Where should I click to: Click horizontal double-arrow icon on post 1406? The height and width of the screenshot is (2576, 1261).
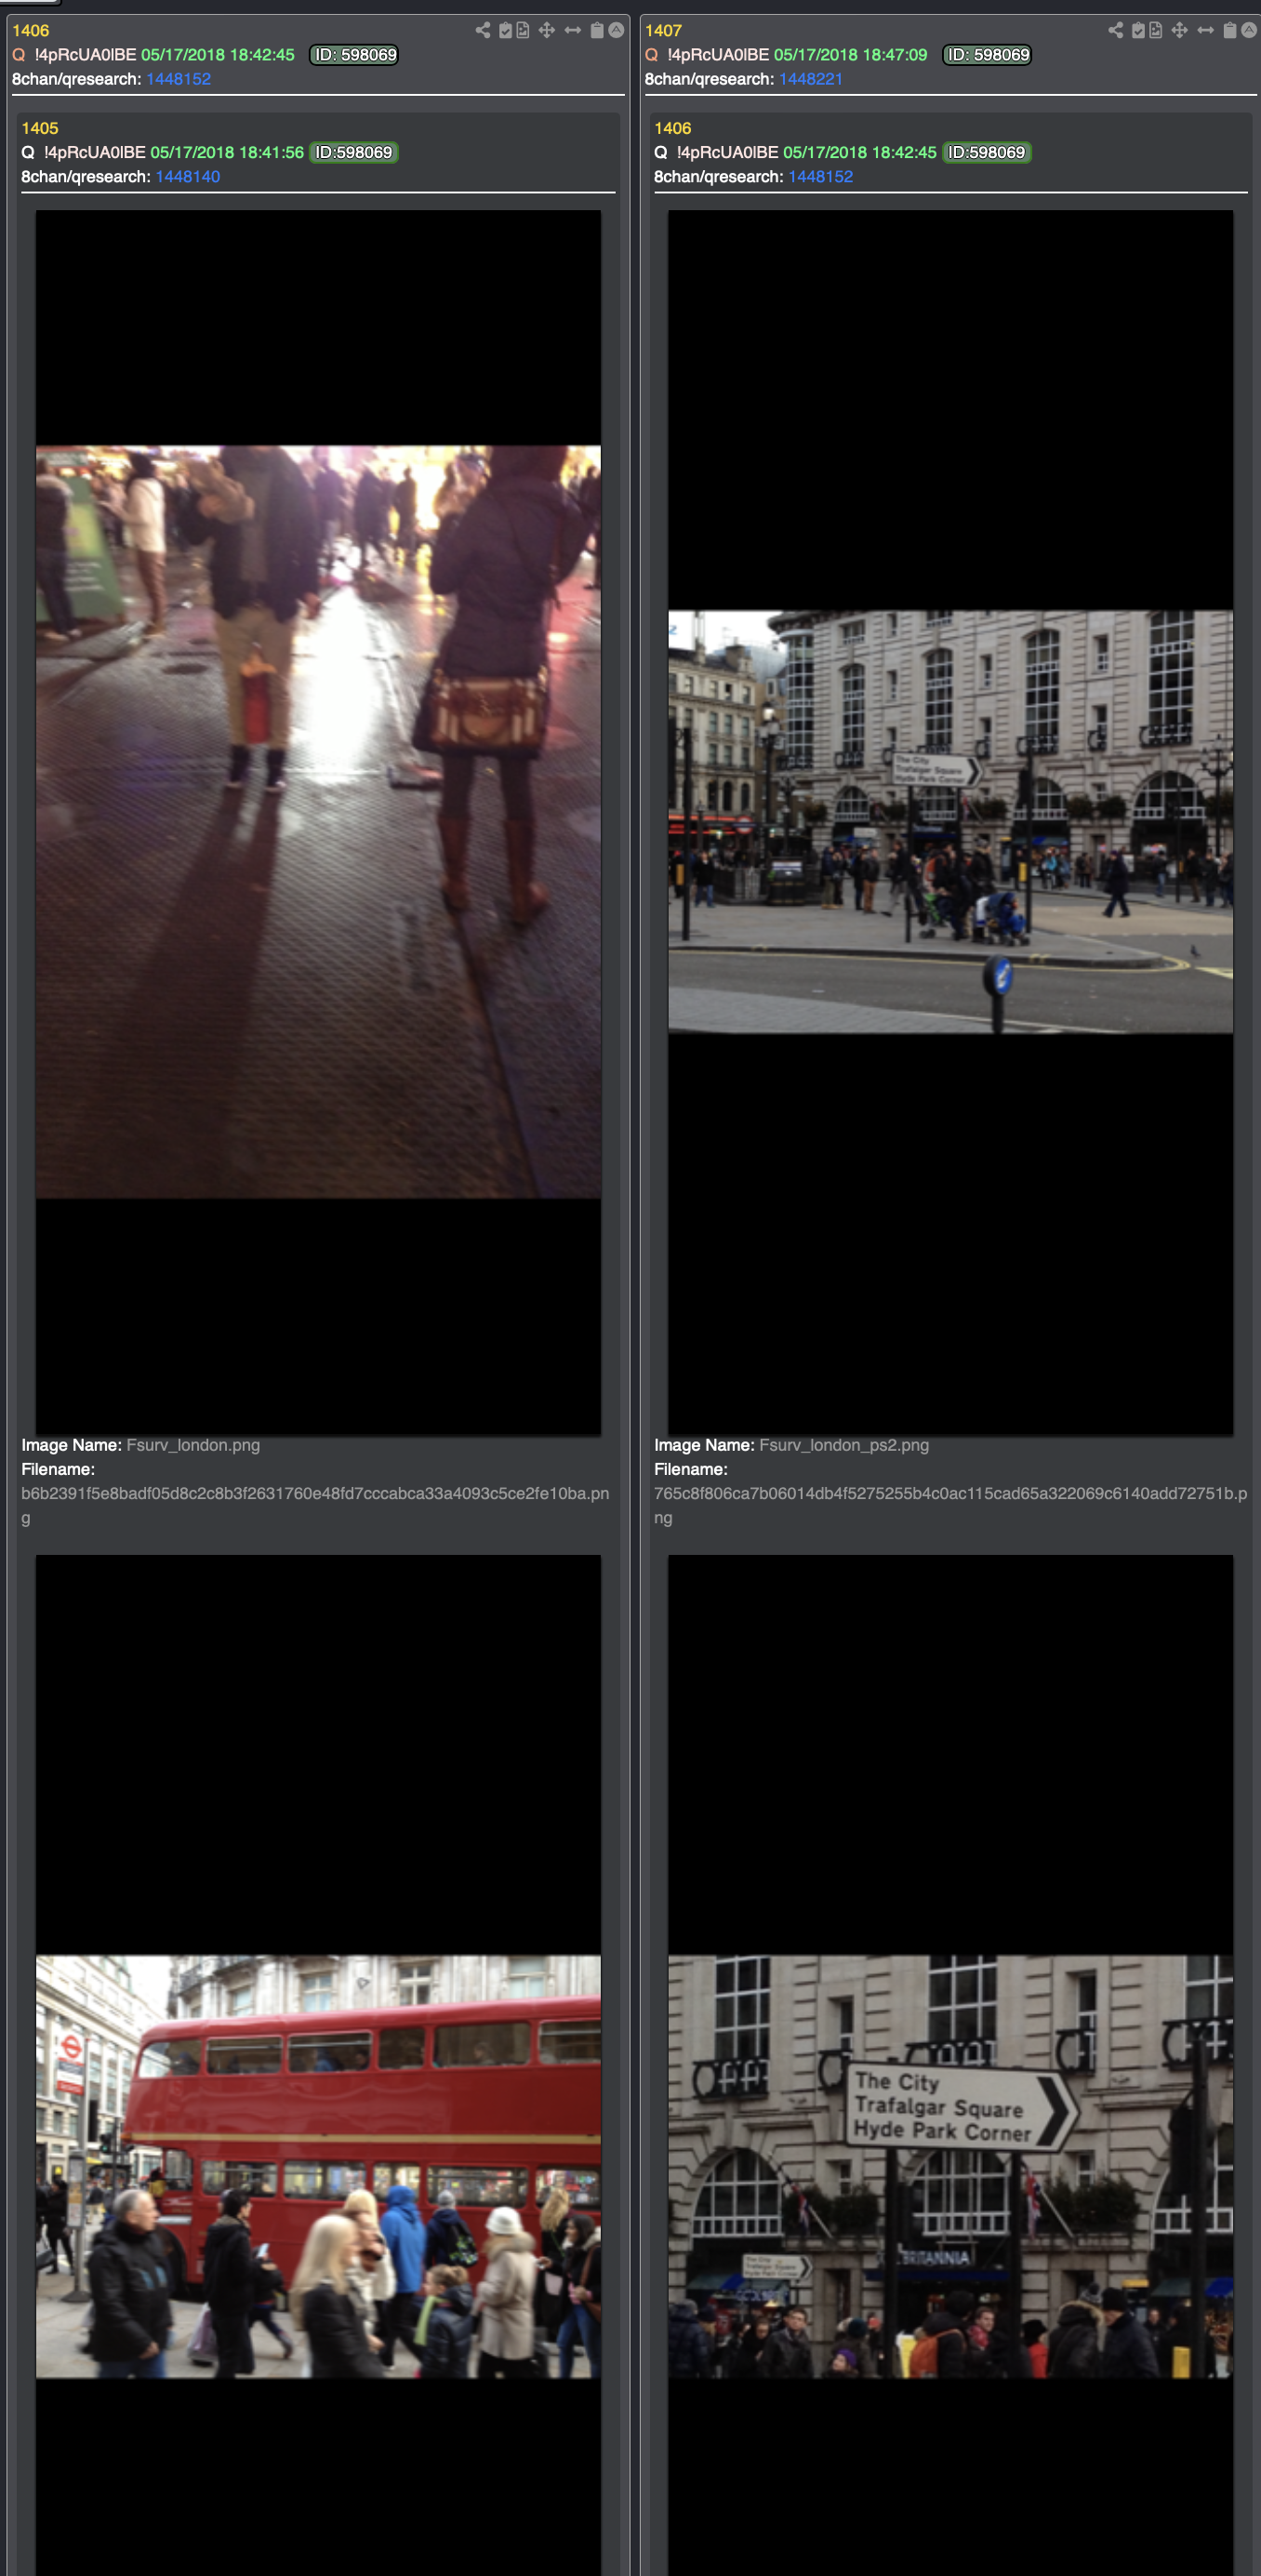[573, 30]
